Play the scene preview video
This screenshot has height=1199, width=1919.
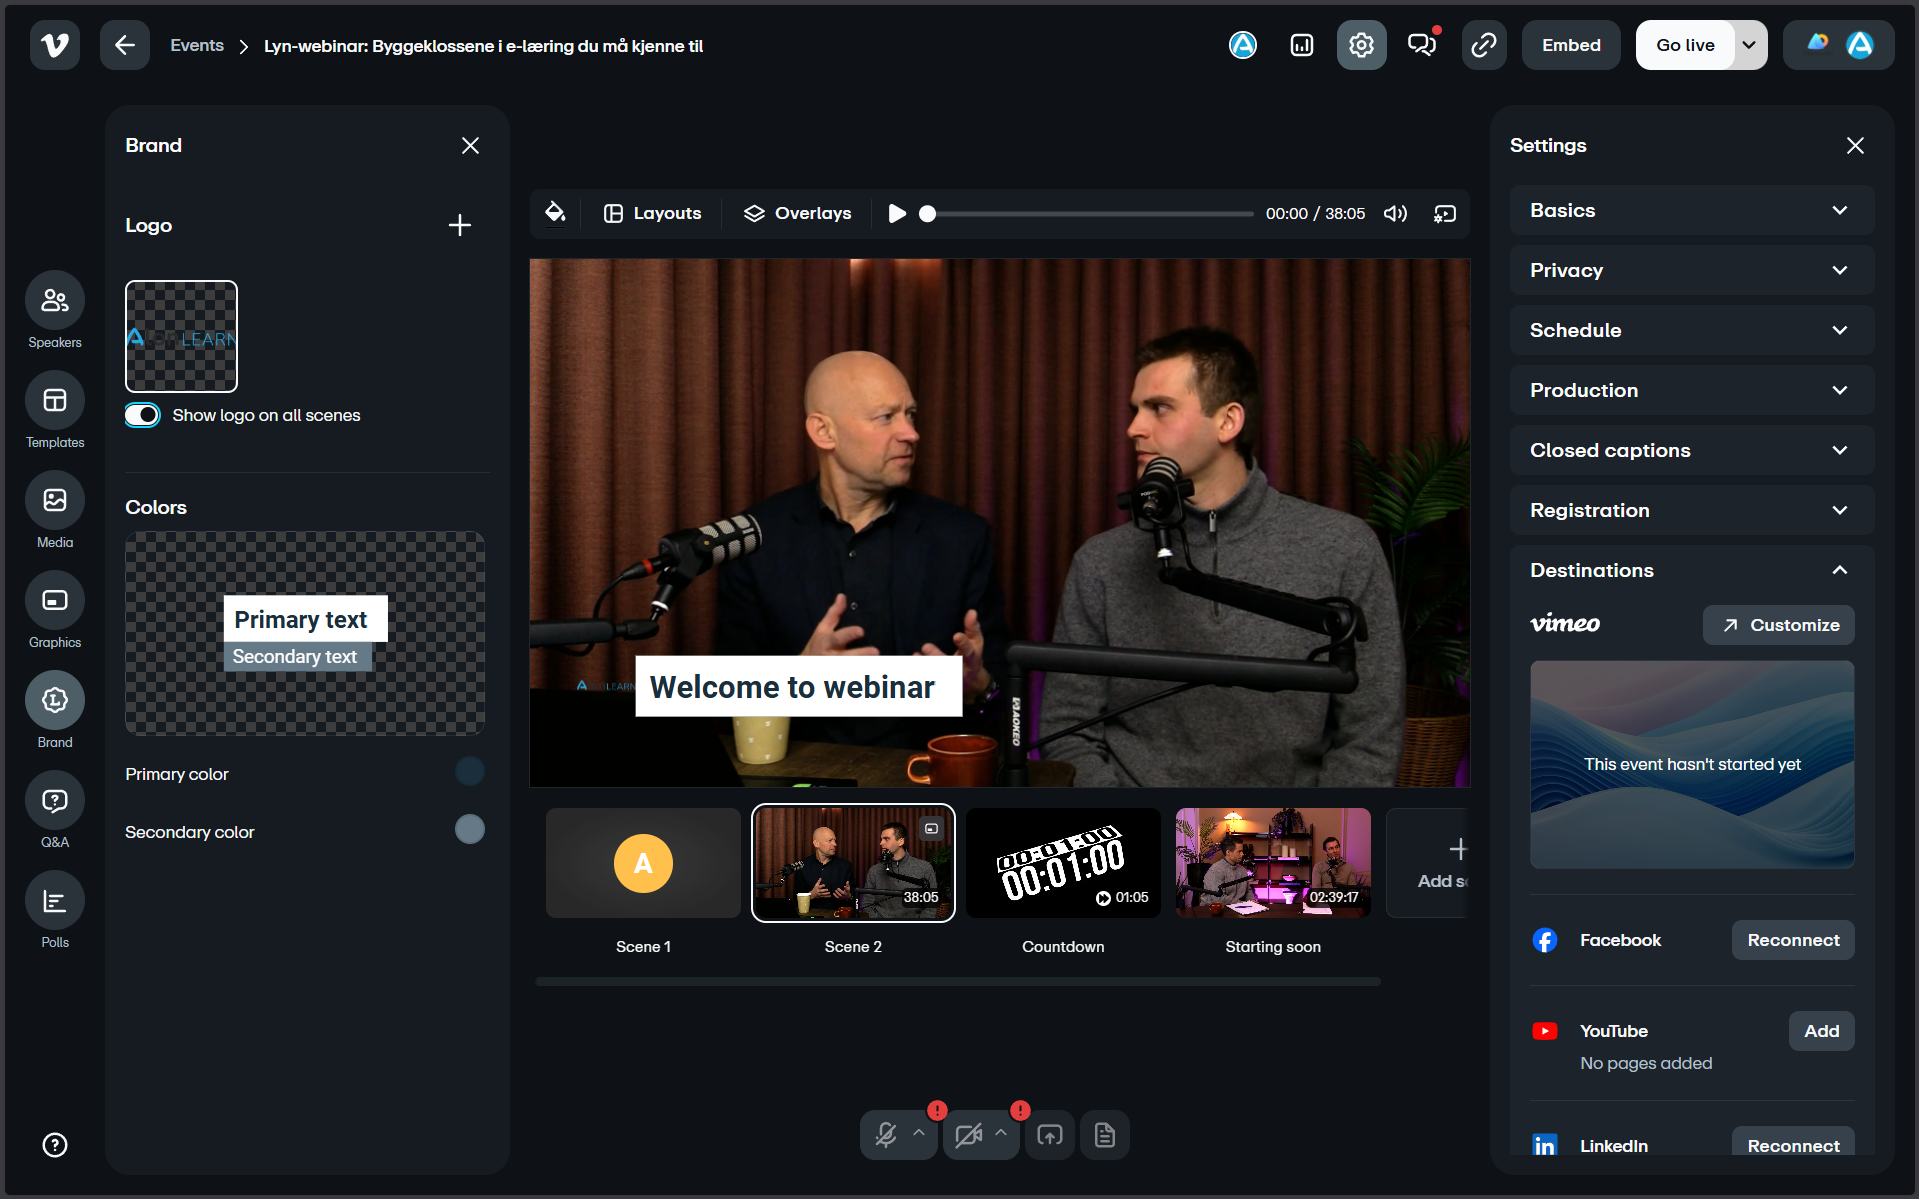[x=897, y=214]
